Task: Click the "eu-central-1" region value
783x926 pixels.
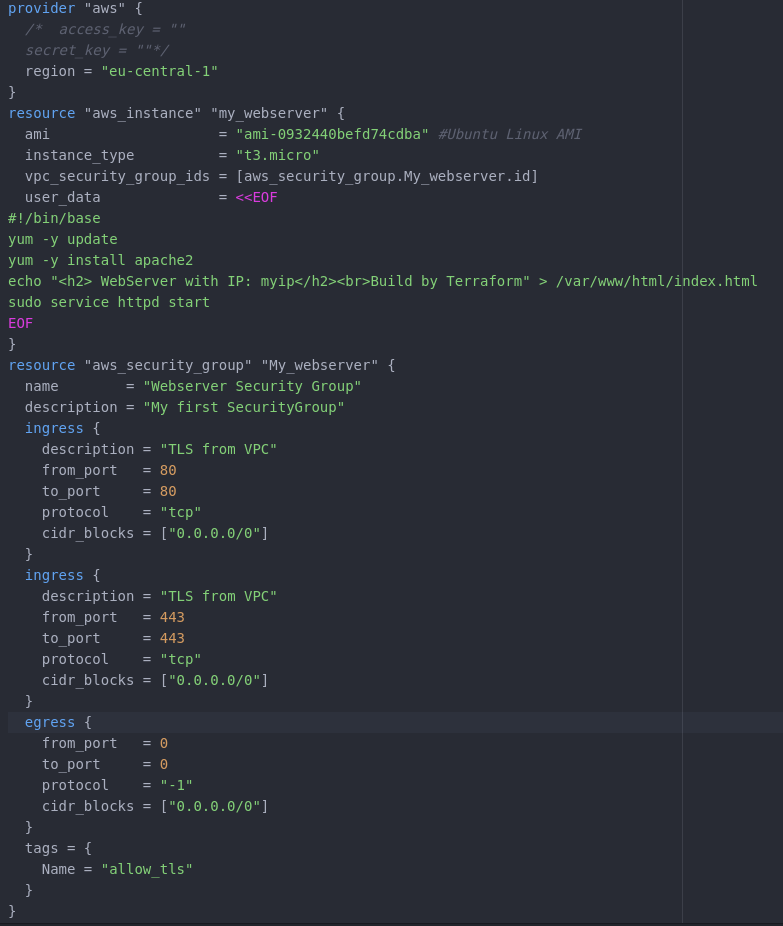Action: point(159,71)
